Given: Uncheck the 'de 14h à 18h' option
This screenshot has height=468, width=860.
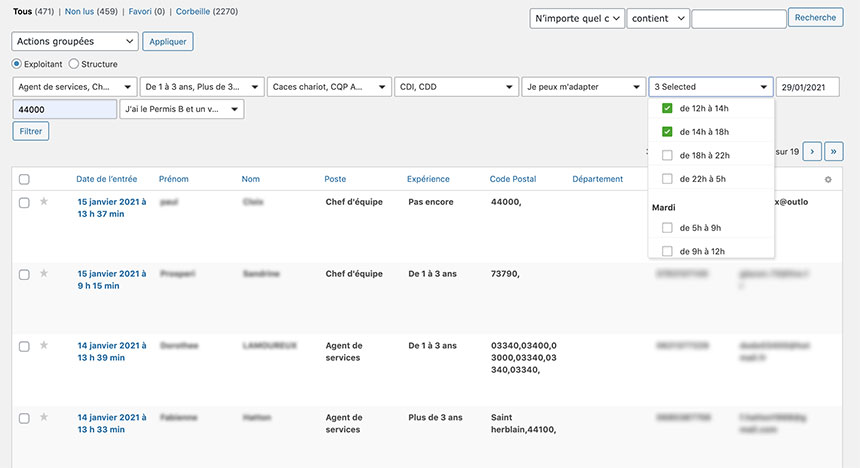Looking at the screenshot, I should click(x=667, y=132).
